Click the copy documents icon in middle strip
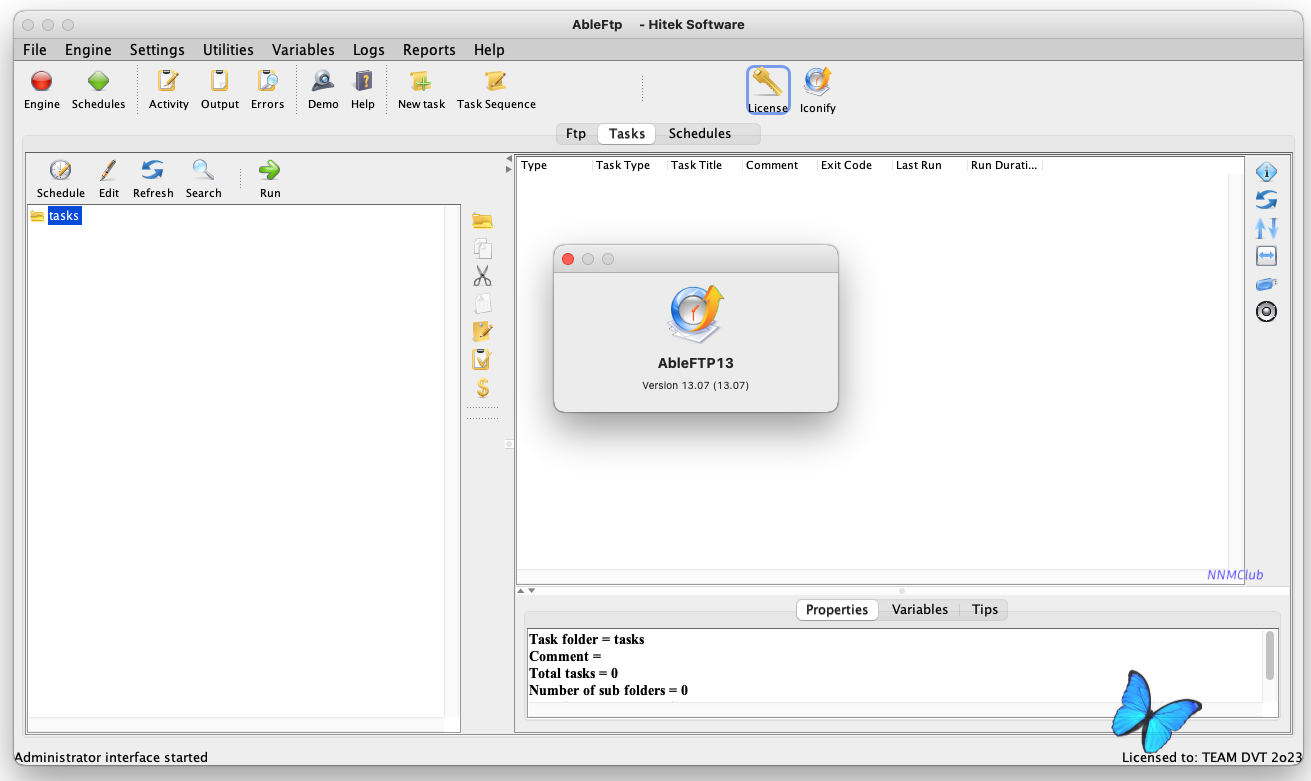The width and height of the screenshot is (1311, 781). [483, 249]
